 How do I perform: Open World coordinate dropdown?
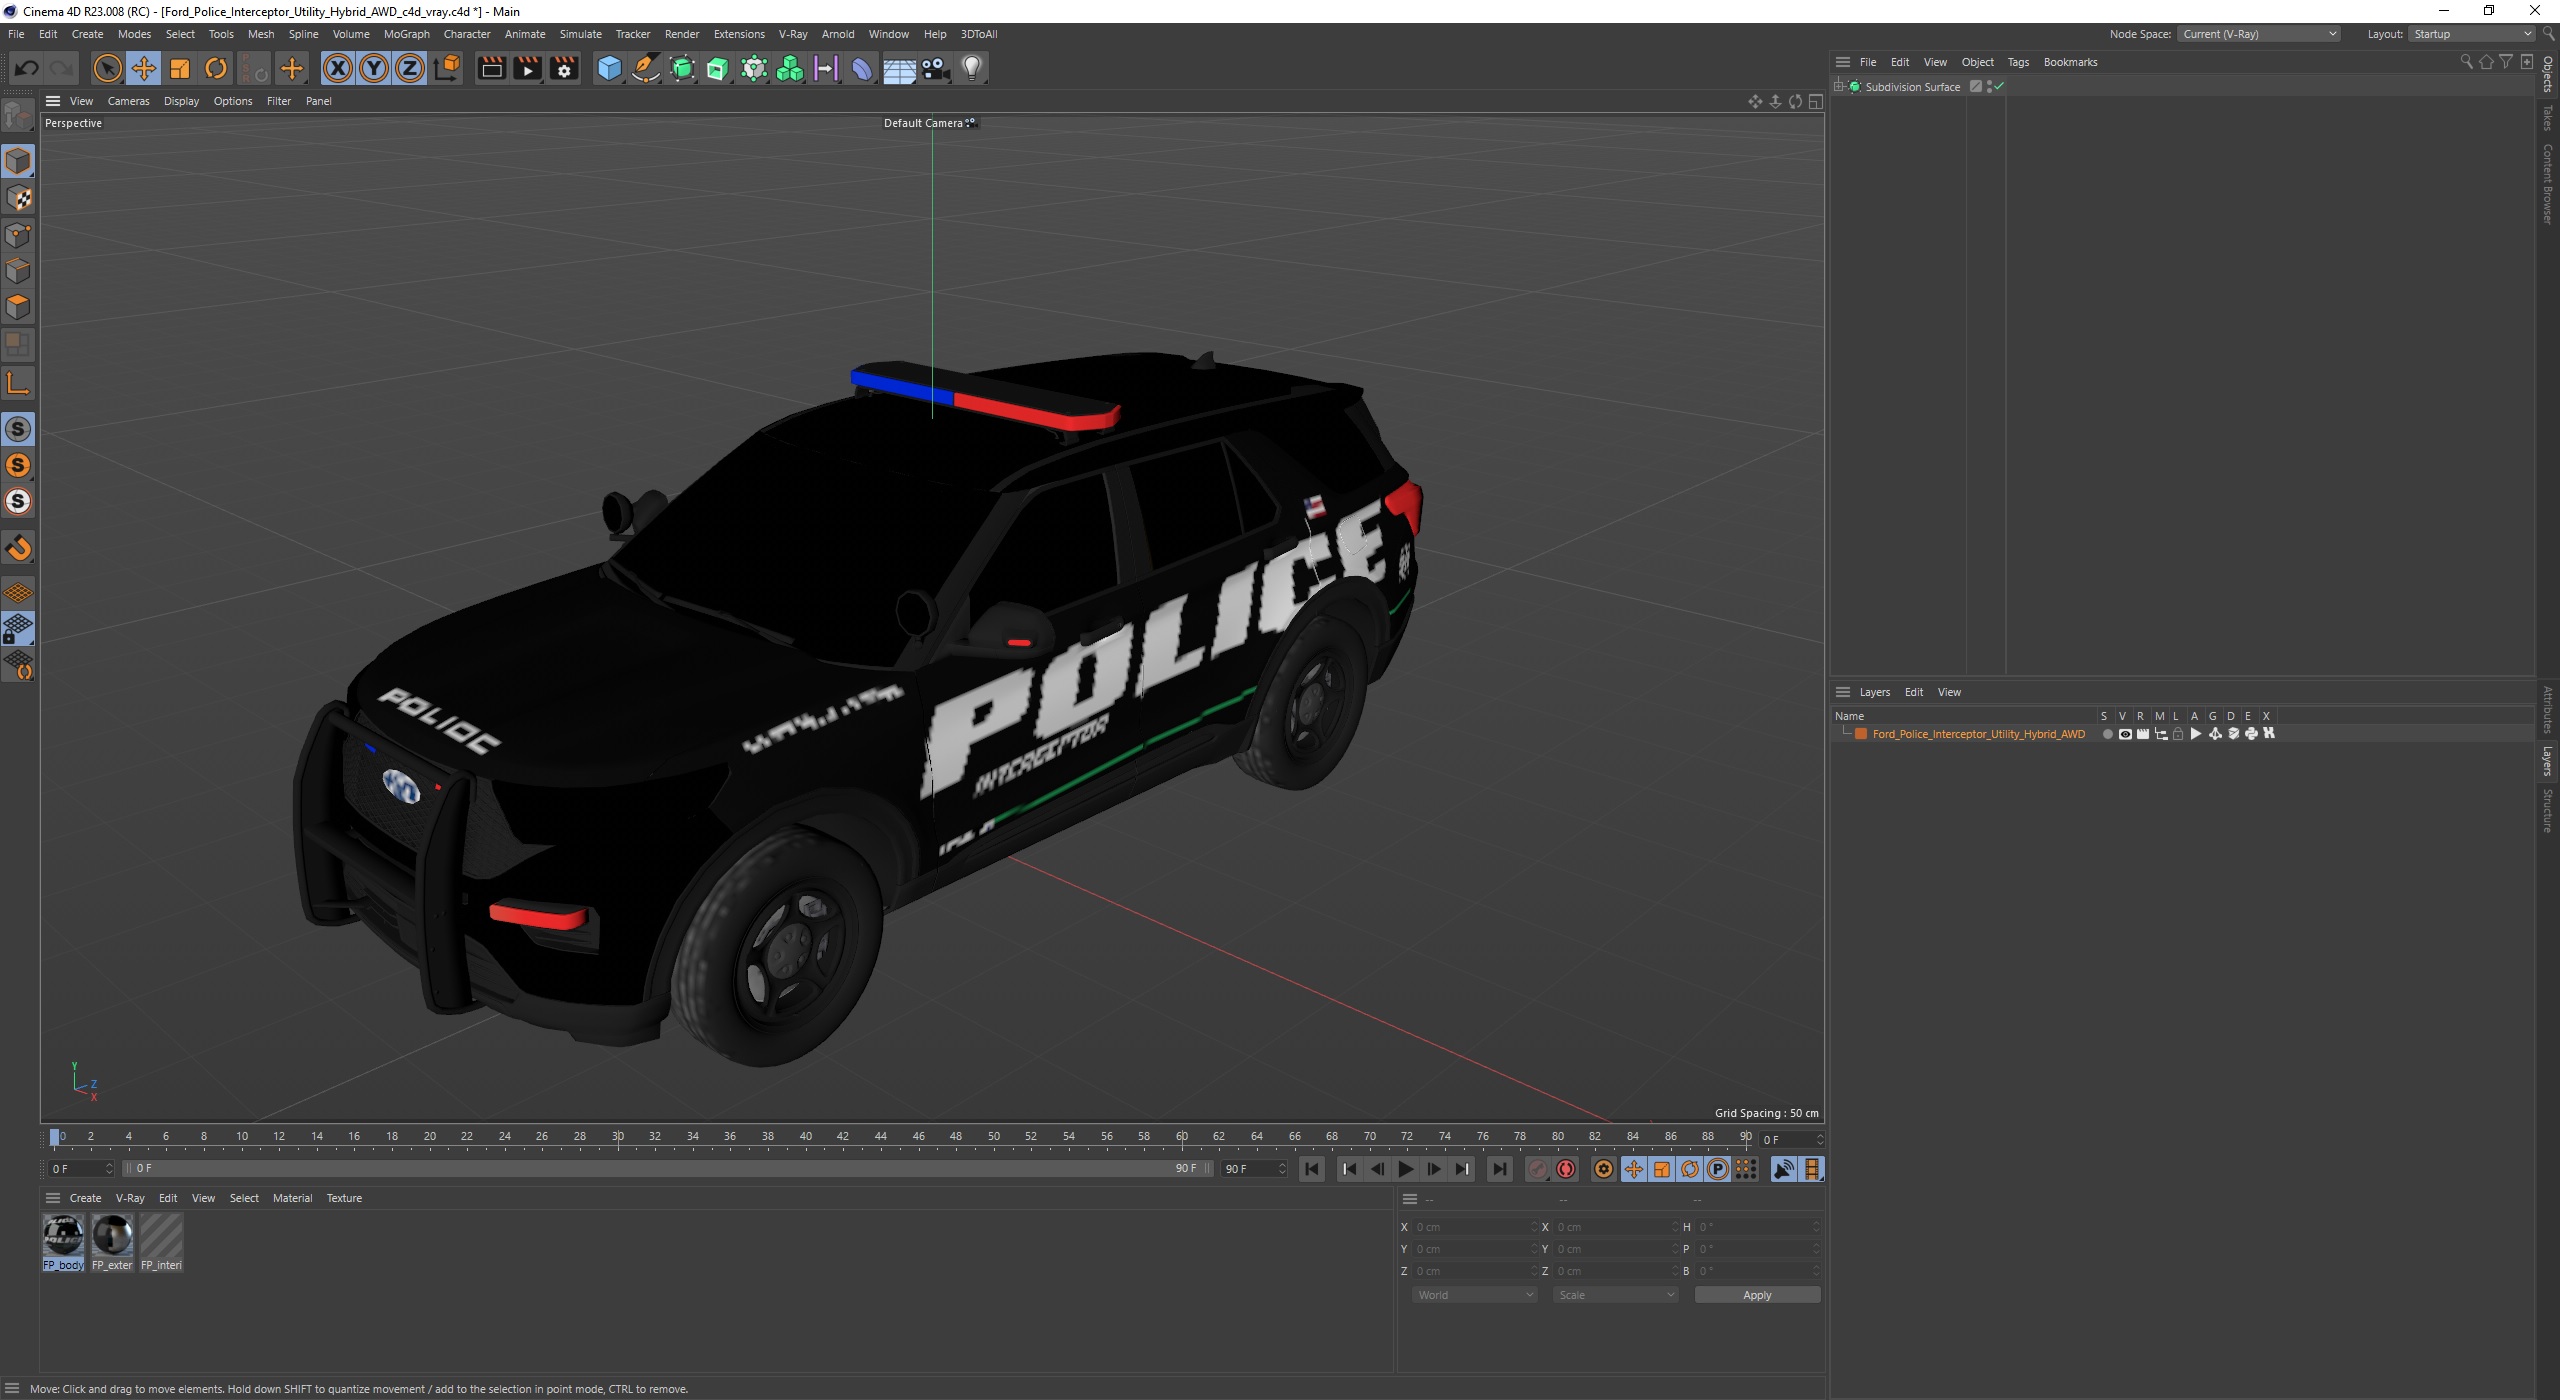click(1474, 1295)
